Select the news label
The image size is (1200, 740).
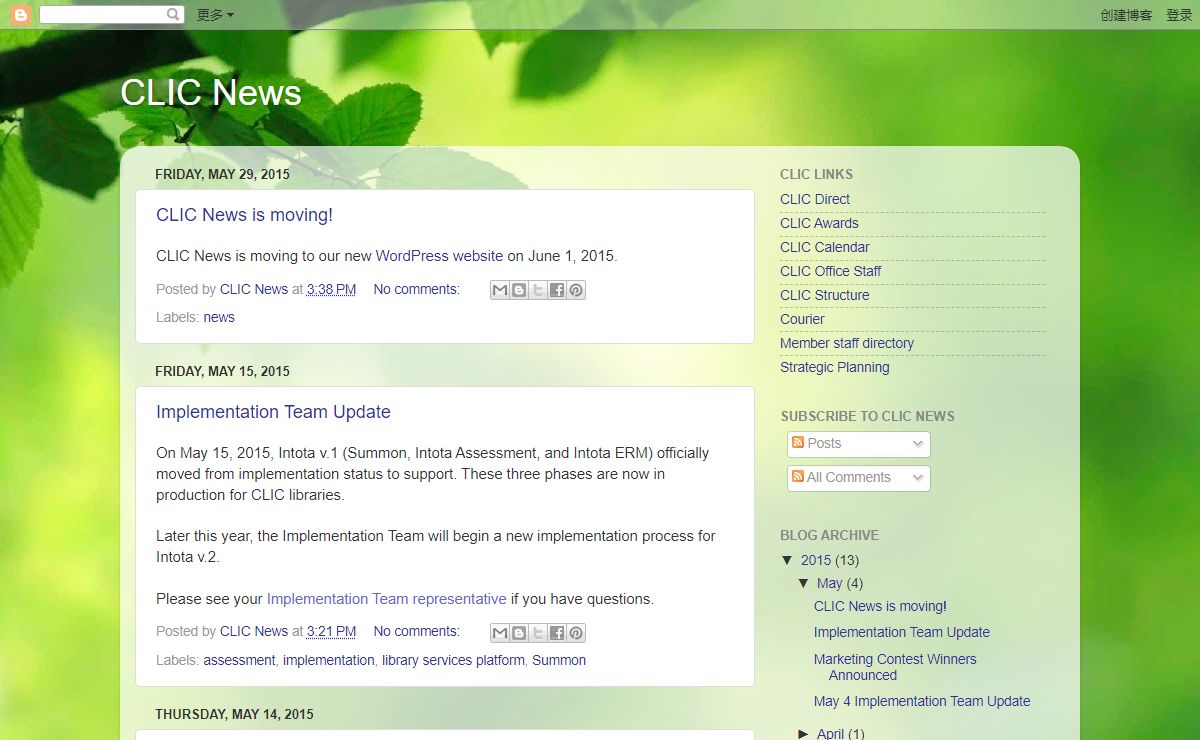tap(219, 317)
